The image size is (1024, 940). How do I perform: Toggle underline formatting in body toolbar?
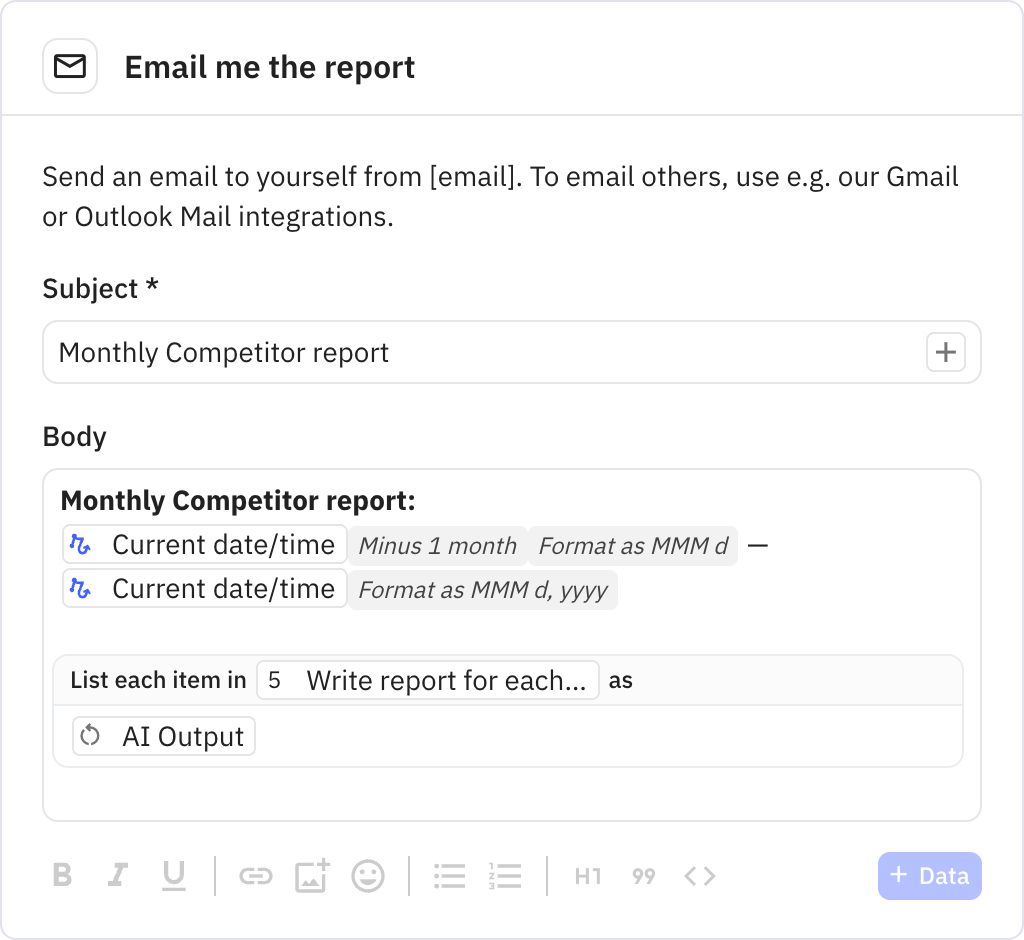(x=174, y=875)
